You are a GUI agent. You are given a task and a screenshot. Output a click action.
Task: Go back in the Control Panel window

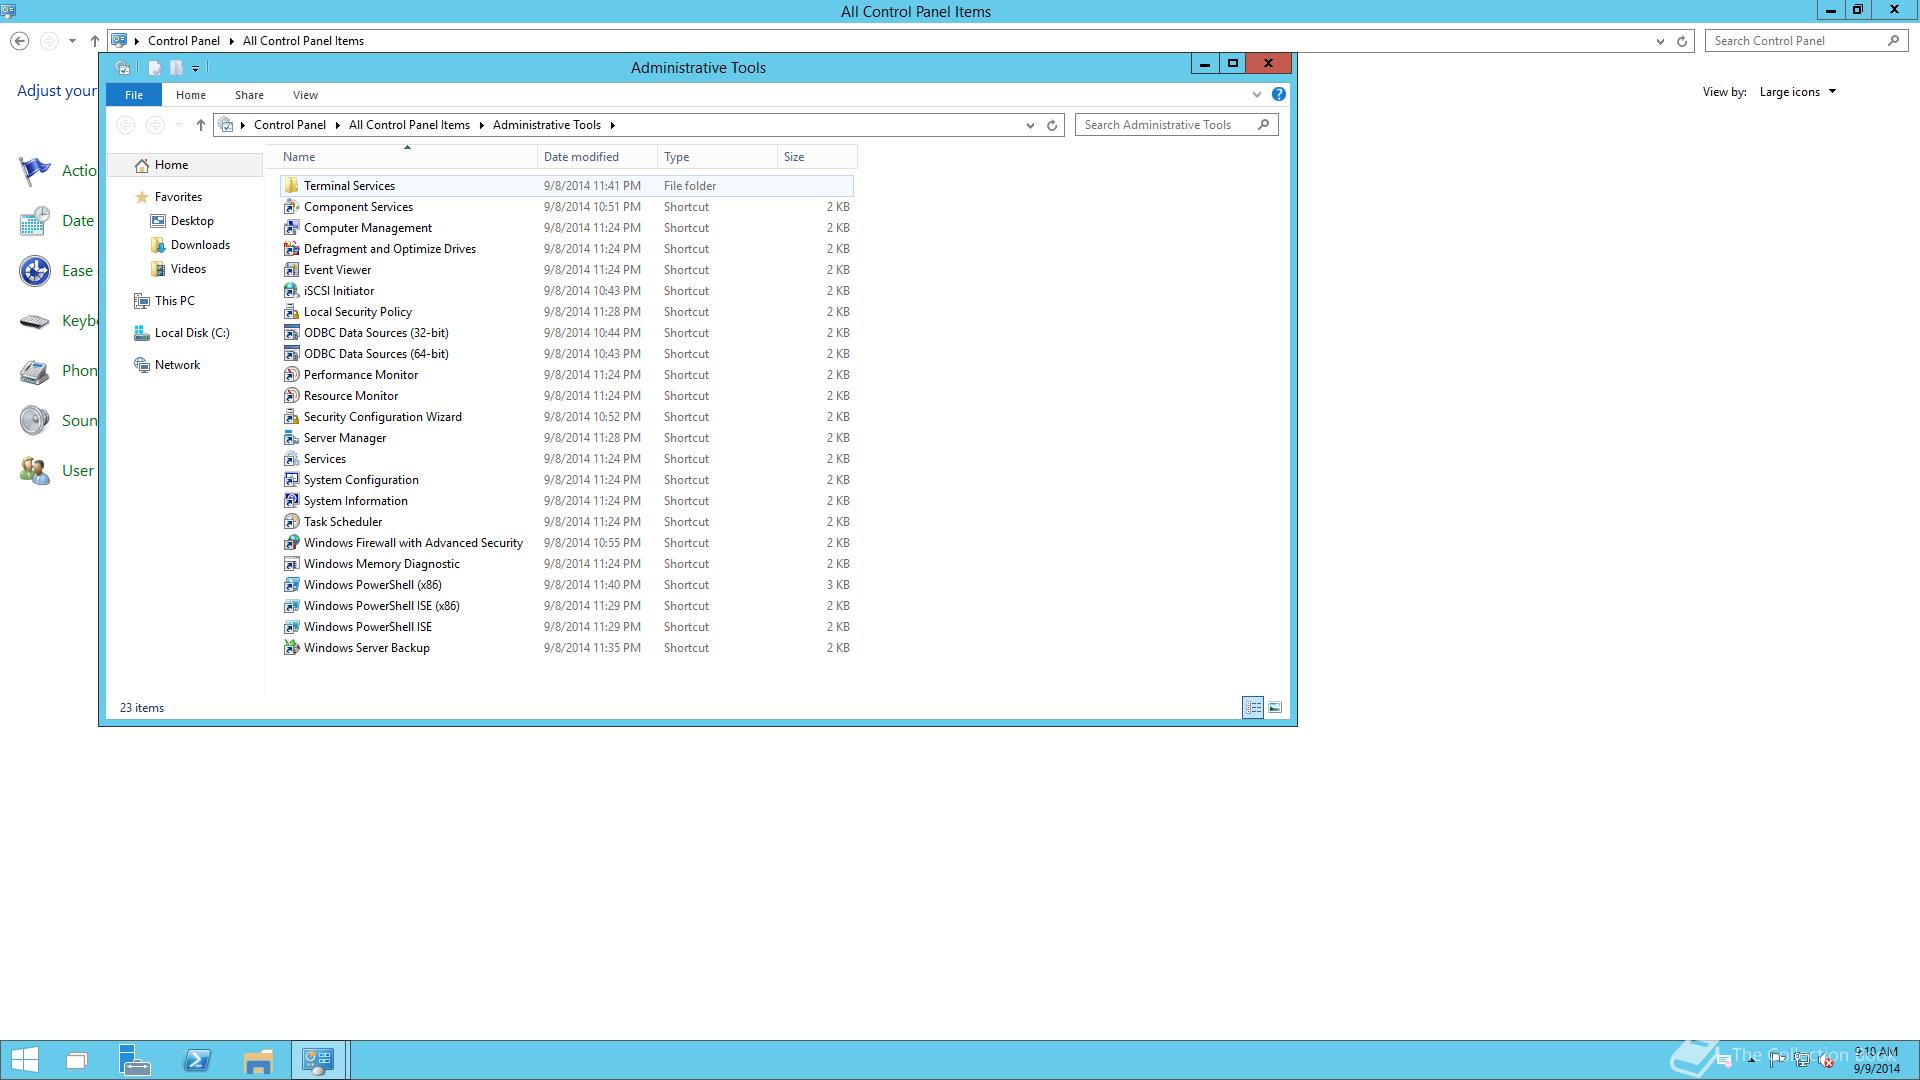click(19, 41)
